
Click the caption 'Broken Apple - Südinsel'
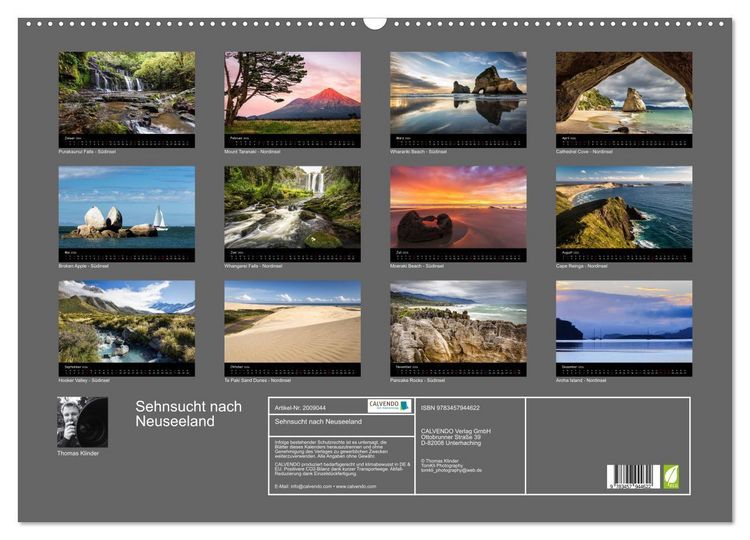pyautogui.click(x=83, y=266)
